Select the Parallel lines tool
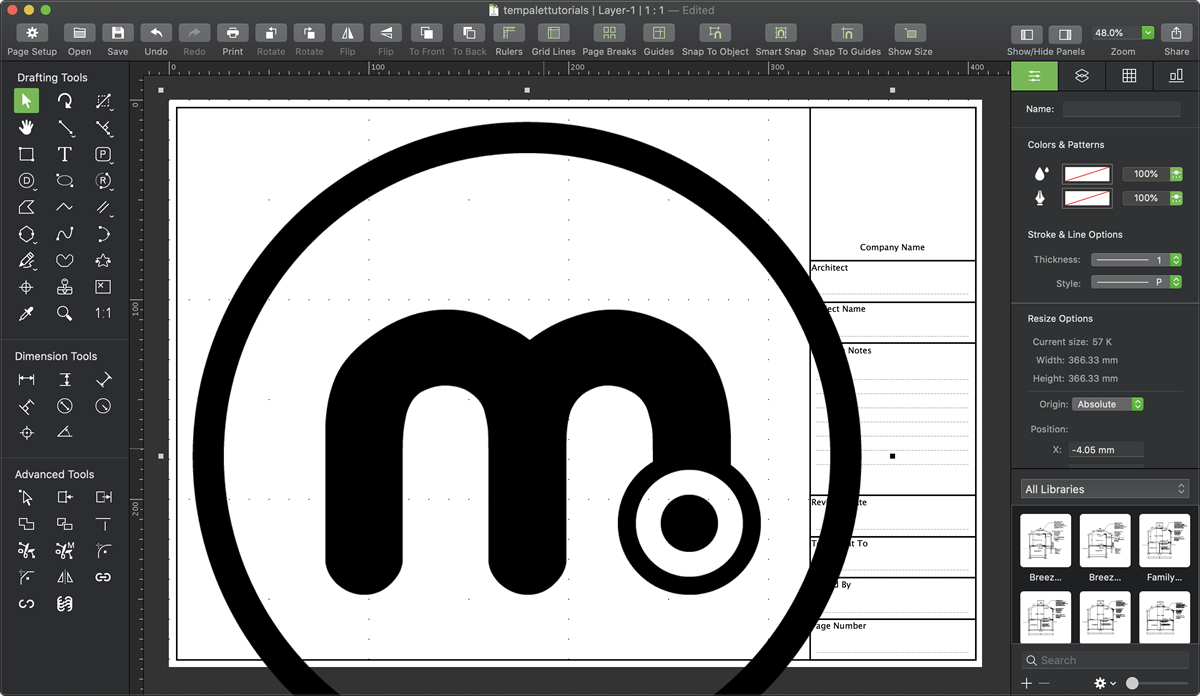 [103, 208]
